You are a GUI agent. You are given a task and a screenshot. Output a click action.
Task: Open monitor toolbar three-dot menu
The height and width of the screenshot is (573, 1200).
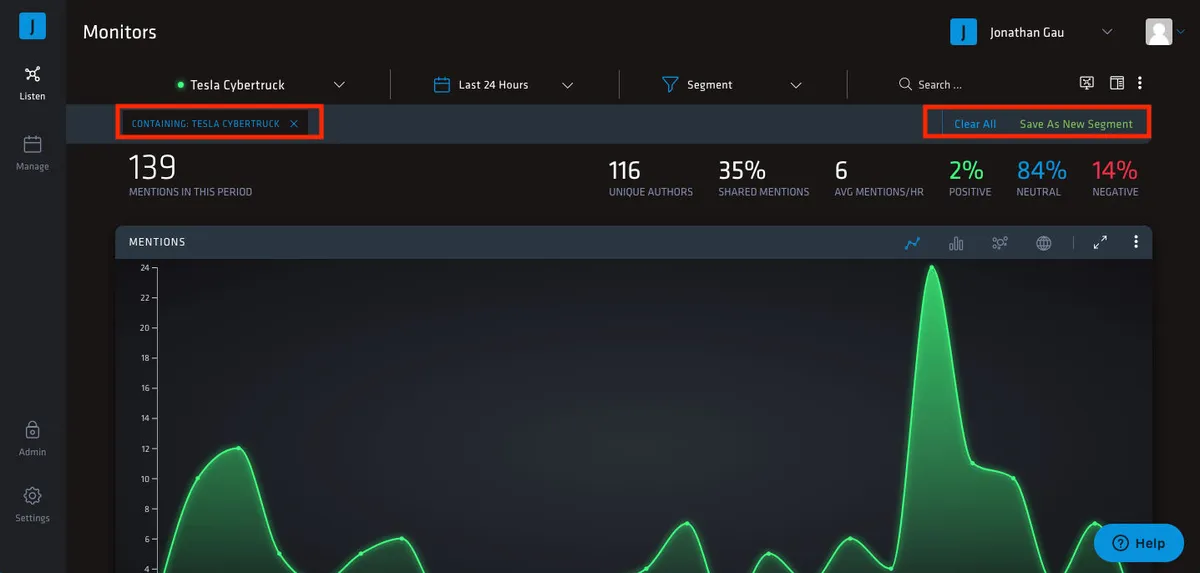coord(1140,83)
